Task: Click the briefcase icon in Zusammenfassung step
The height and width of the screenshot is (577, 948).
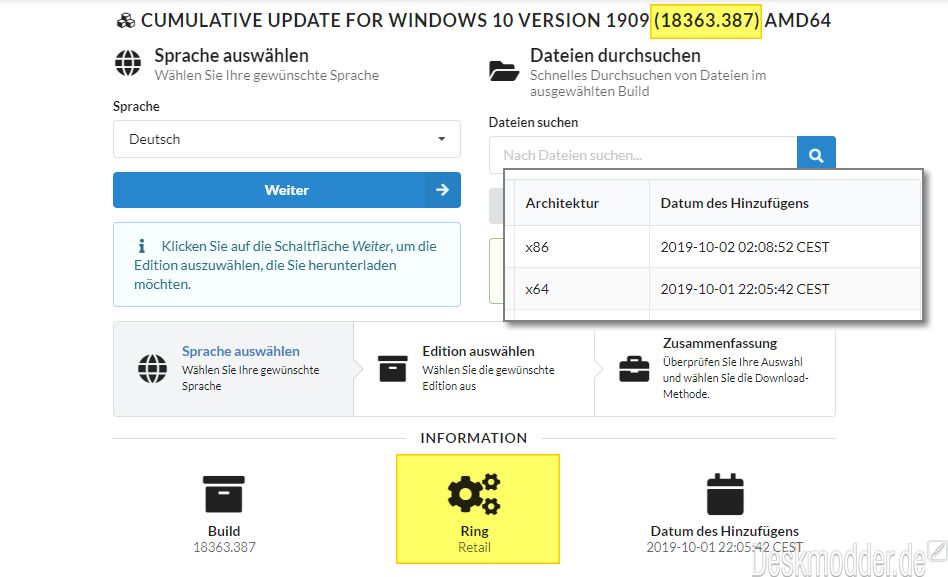Action: tap(634, 369)
